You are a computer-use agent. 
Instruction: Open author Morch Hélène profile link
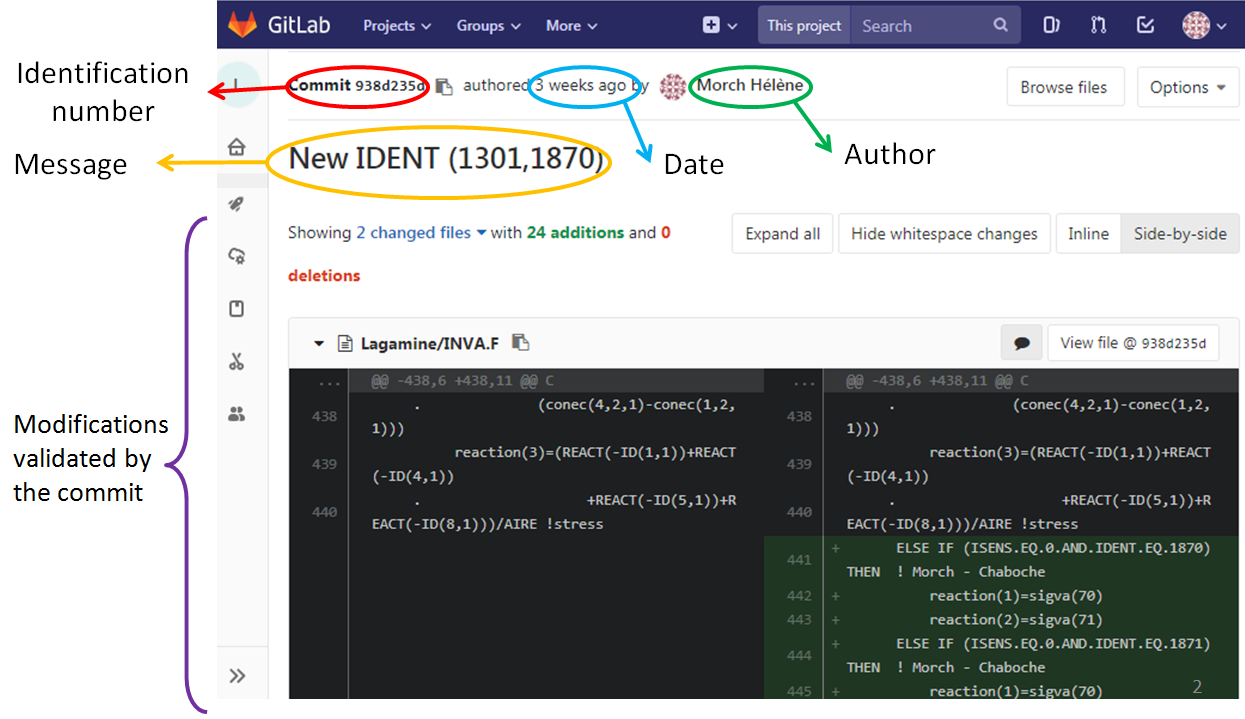pyautogui.click(x=751, y=87)
